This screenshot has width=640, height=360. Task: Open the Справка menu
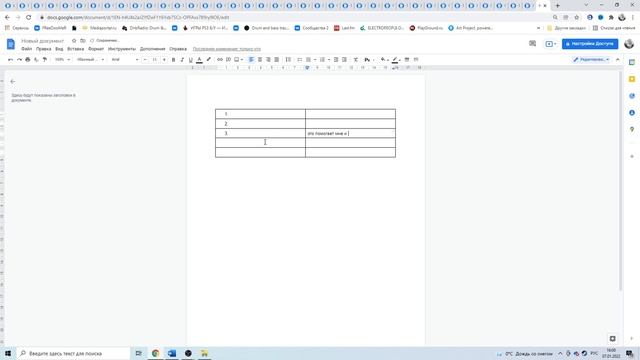pos(178,49)
